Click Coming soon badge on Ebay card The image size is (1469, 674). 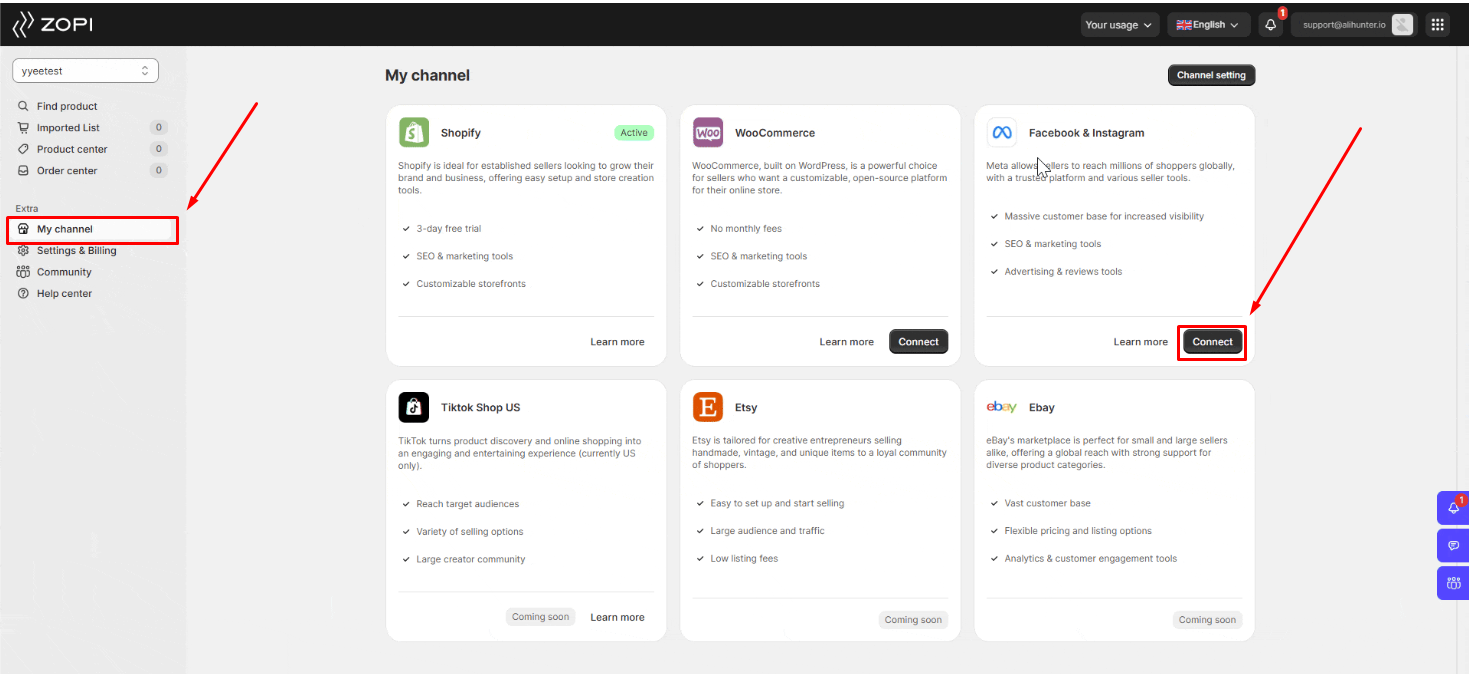pos(1207,620)
